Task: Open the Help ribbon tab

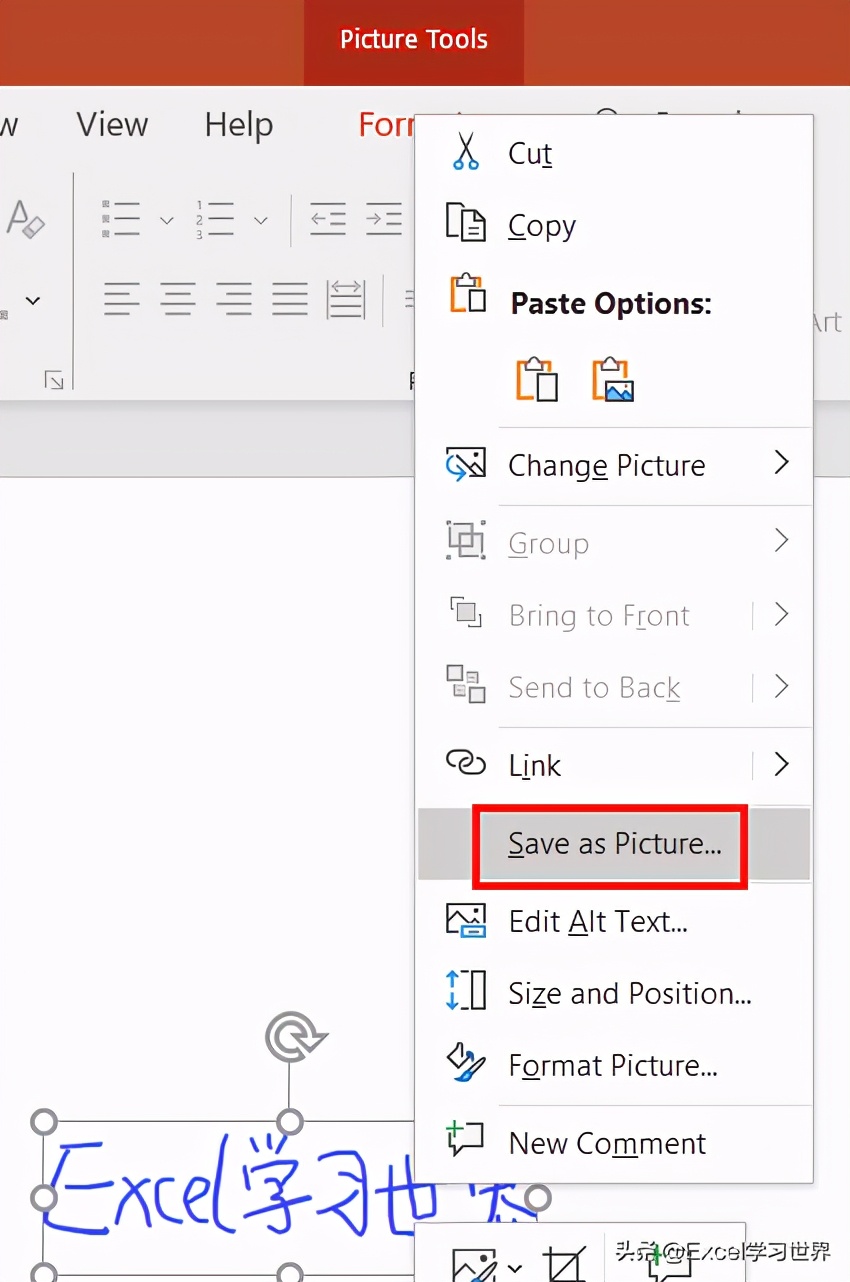Action: (239, 125)
